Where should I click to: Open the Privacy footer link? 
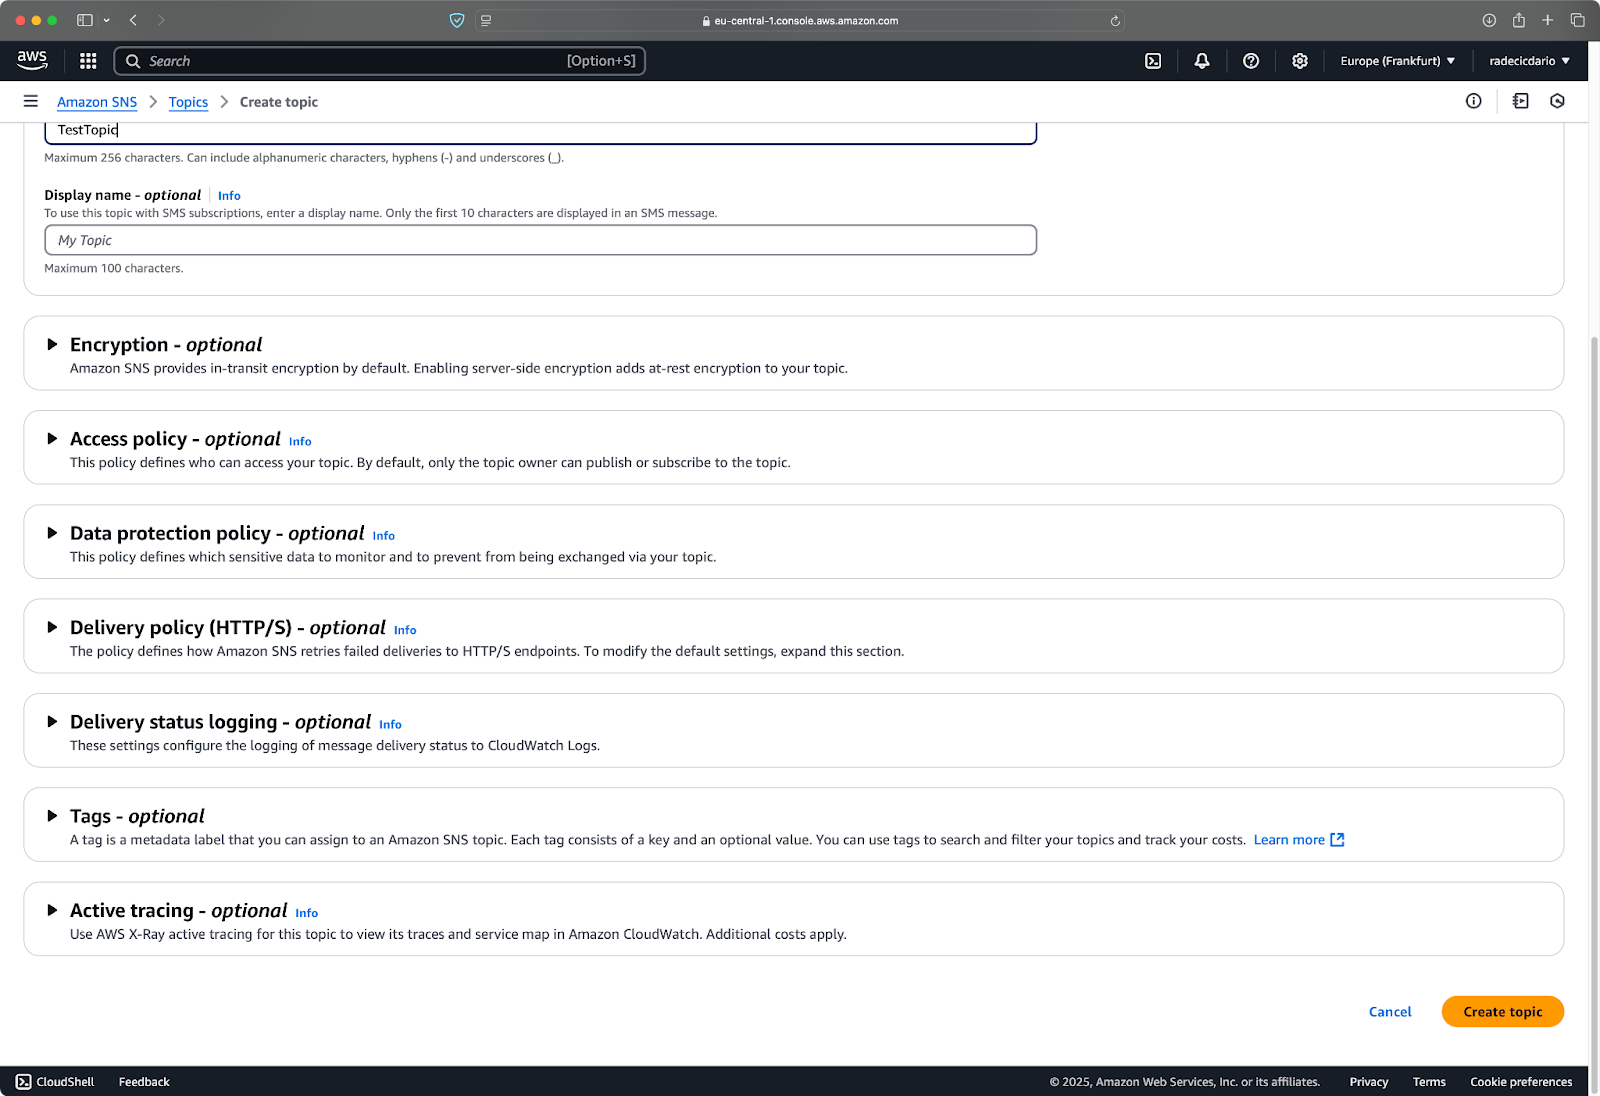point(1369,1082)
